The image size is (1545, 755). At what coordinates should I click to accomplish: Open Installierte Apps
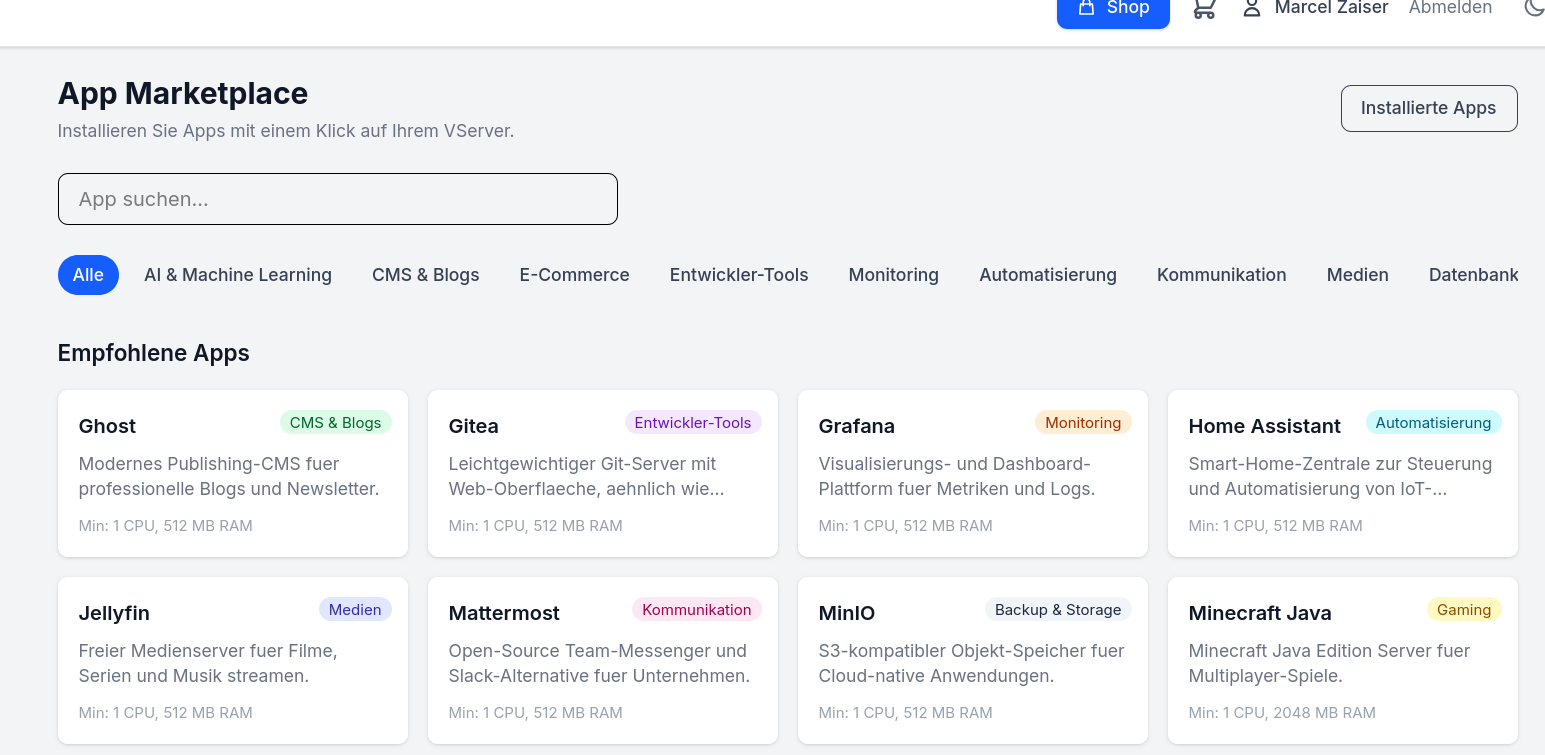[1429, 108]
